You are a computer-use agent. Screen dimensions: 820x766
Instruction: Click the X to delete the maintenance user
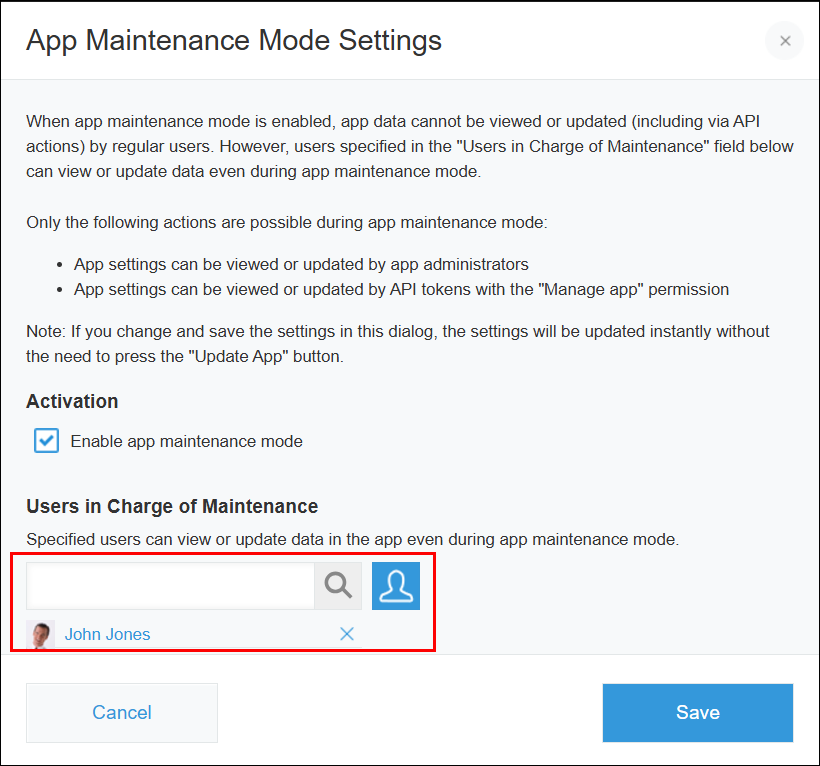pyautogui.click(x=347, y=634)
